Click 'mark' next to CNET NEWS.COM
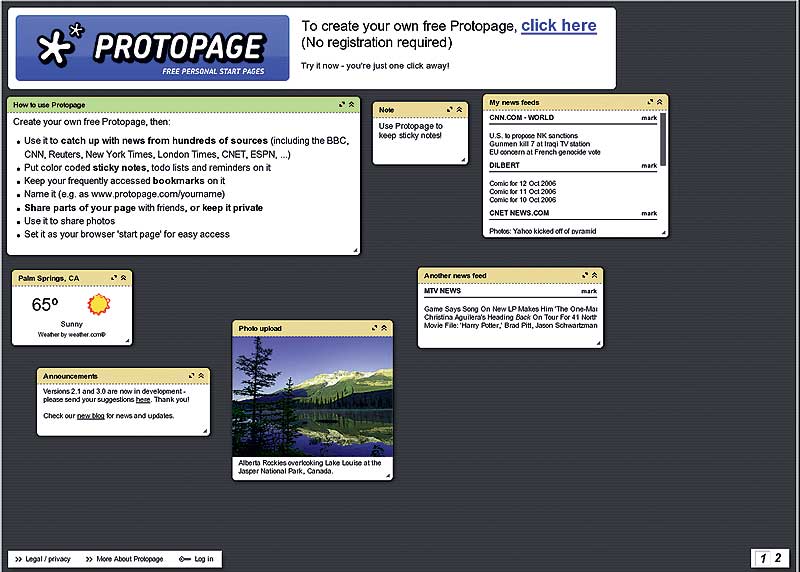The image size is (800, 572). [x=649, y=214]
